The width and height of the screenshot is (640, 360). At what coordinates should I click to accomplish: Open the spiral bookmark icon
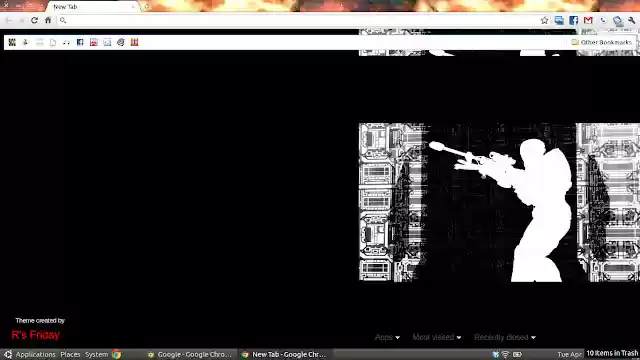(120, 42)
